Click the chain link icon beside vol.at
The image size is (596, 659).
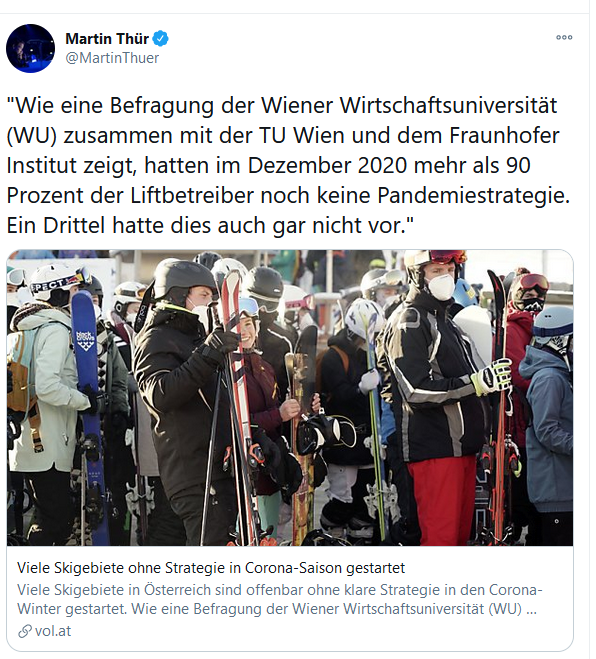[25, 631]
